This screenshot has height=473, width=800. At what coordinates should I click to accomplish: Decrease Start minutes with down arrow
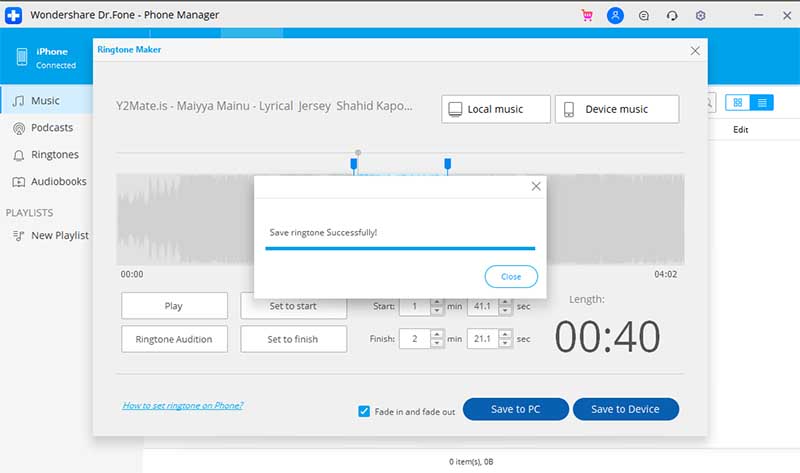coord(437,310)
